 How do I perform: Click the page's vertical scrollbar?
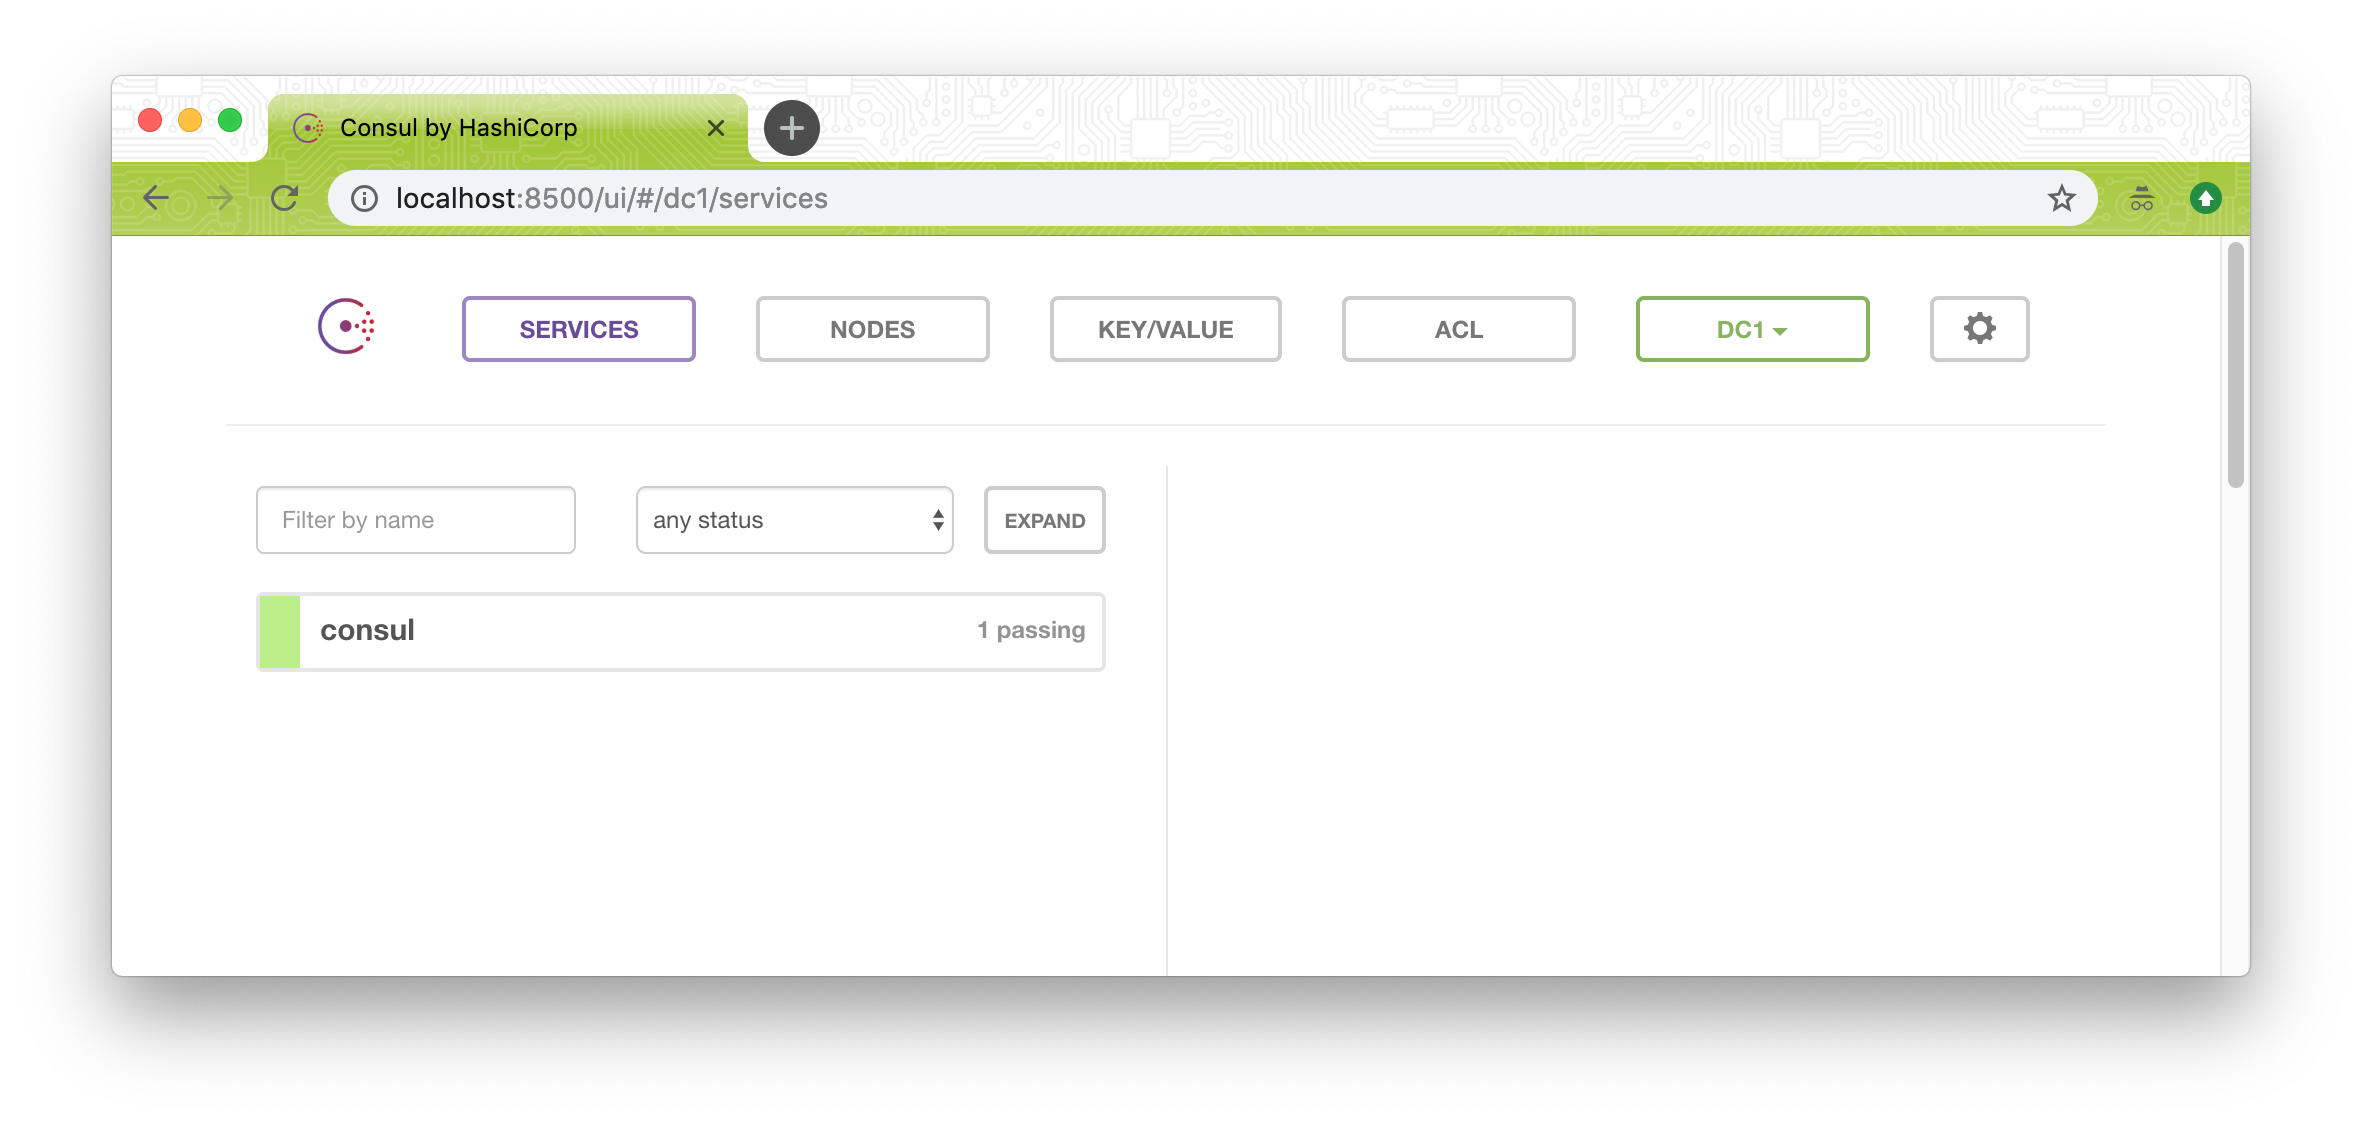pyautogui.click(x=2235, y=365)
